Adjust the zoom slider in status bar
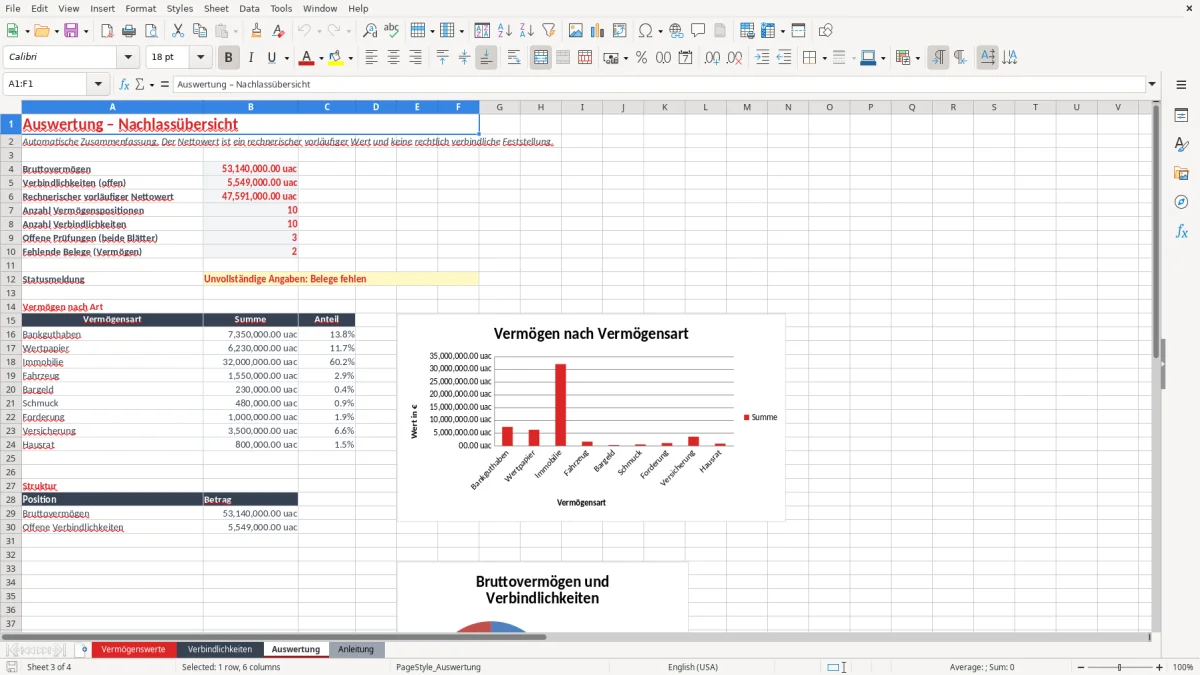Viewport: 1200px width, 675px height. coord(1119,667)
